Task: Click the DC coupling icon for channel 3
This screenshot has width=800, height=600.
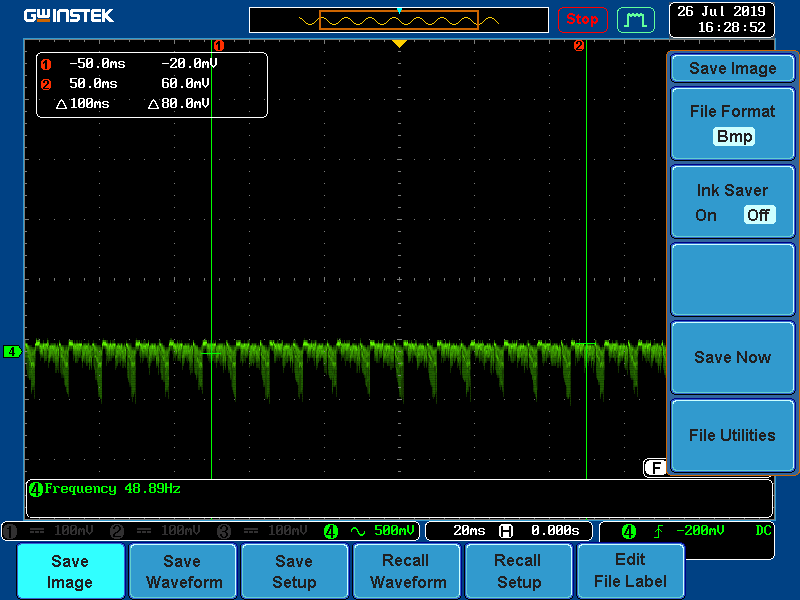Action: tap(251, 531)
